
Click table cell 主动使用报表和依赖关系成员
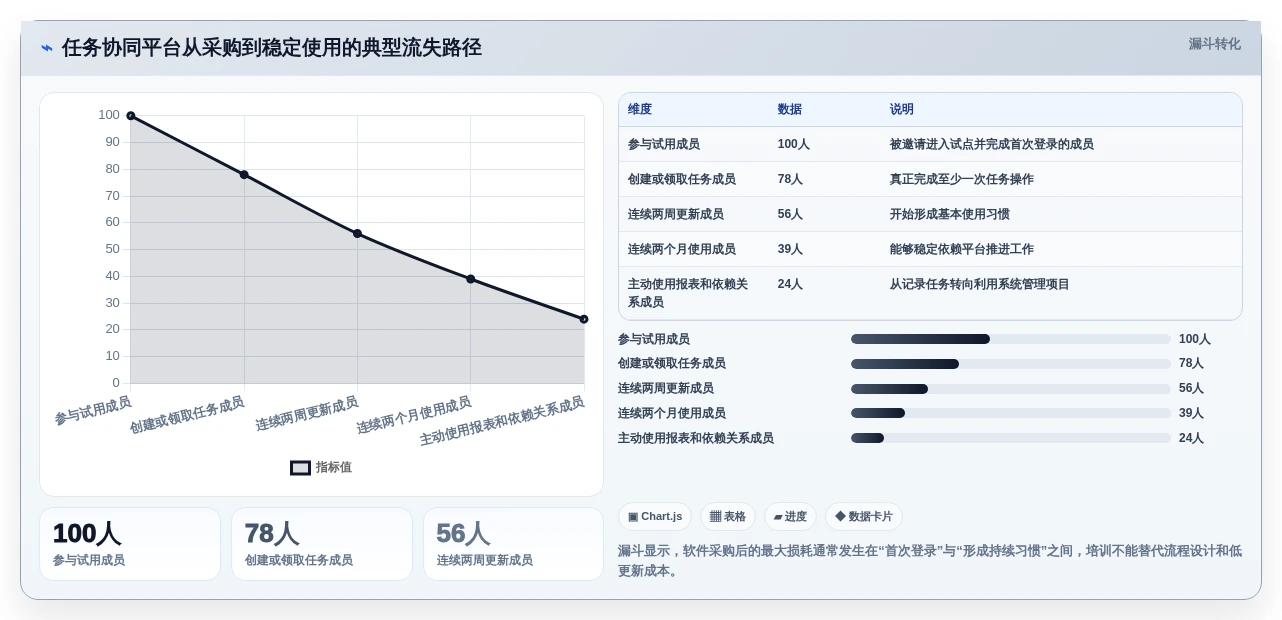click(688, 293)
